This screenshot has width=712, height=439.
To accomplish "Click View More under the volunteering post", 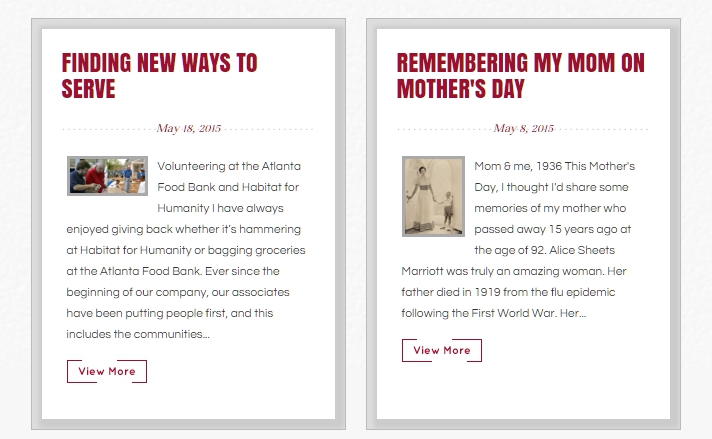I will click(107, 371).
